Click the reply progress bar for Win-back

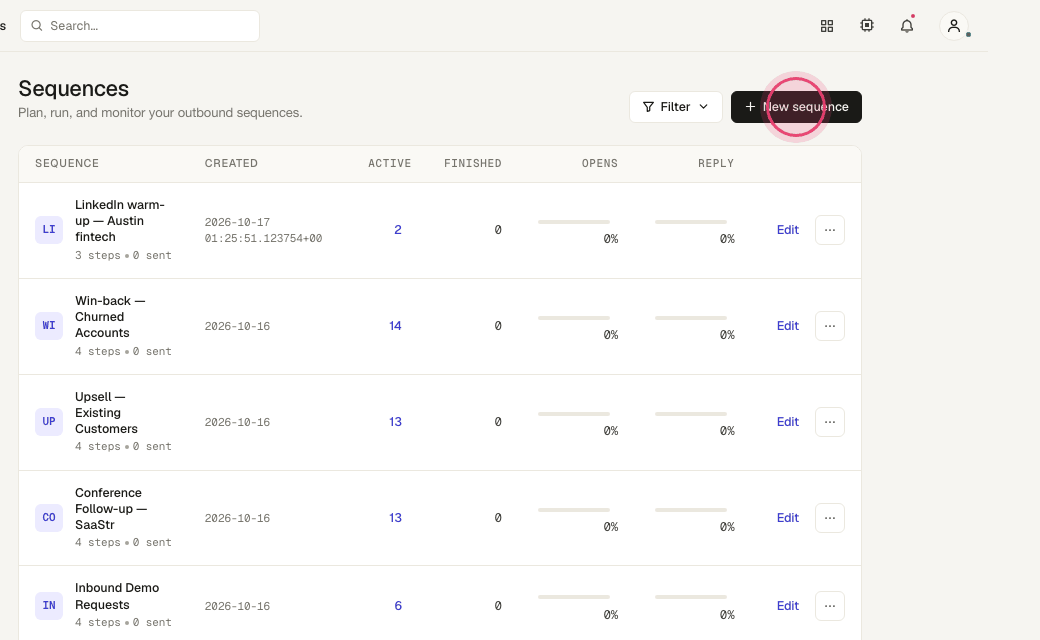(x=690, y=318)
